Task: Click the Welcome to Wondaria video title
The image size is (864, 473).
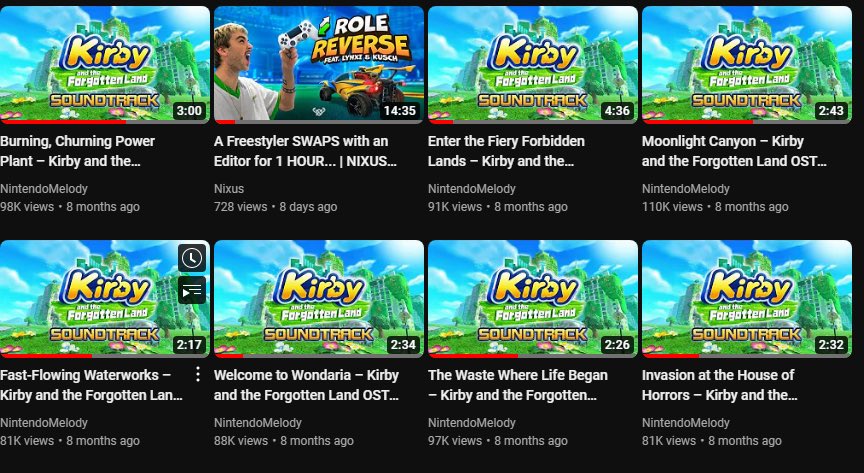Action: (x=306, y=385)
